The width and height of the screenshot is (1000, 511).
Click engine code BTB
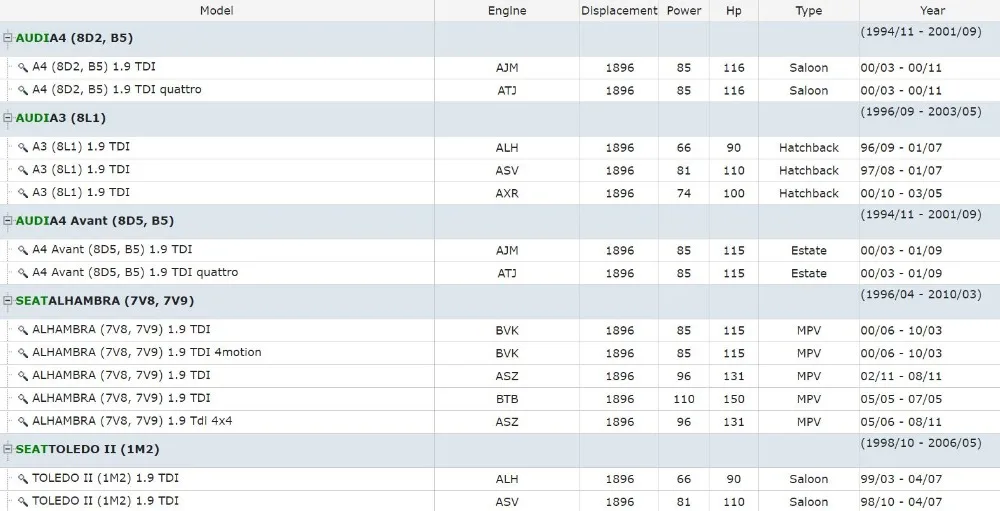(x=507, y=399)
